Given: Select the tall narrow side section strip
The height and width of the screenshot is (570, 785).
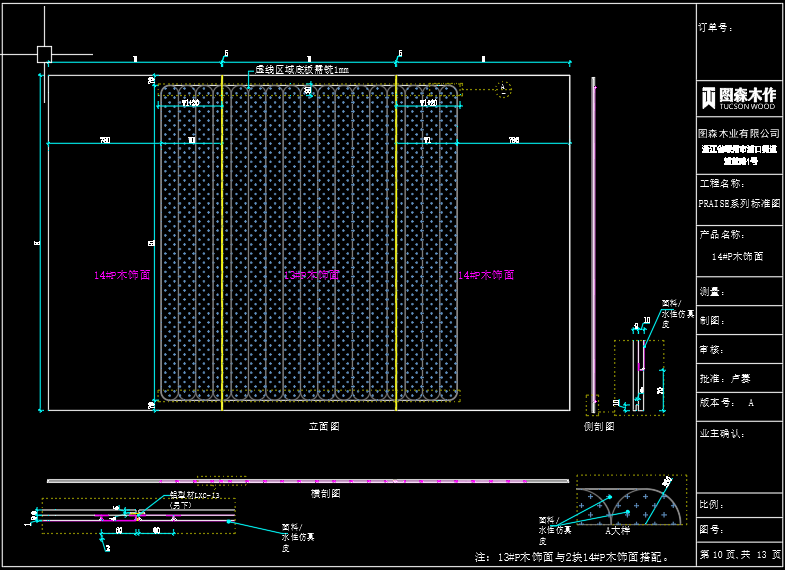Looking at the screenshot, I should pos(594,240).
